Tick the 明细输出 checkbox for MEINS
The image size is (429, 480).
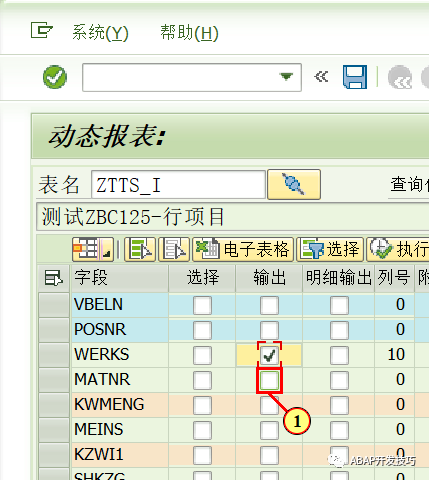pos(339,430)
